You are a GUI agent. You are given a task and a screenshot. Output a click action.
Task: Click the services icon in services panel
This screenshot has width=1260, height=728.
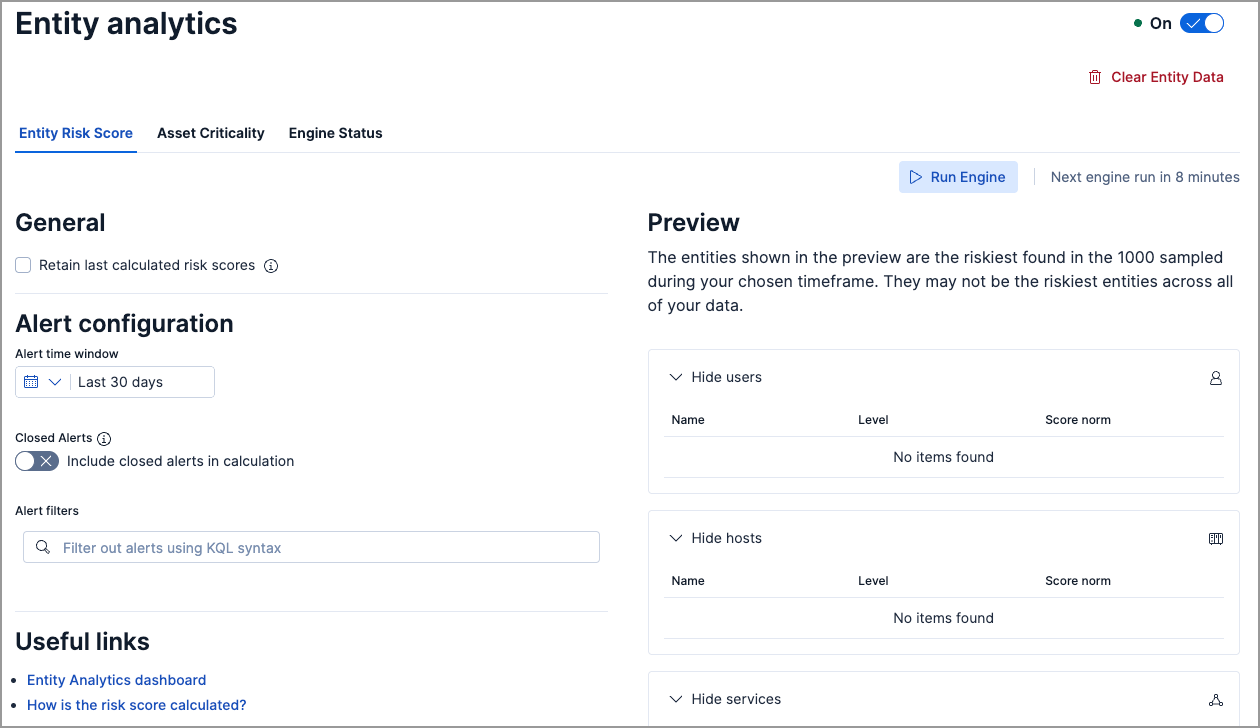pyautogui.click(x=1216, y=700)
